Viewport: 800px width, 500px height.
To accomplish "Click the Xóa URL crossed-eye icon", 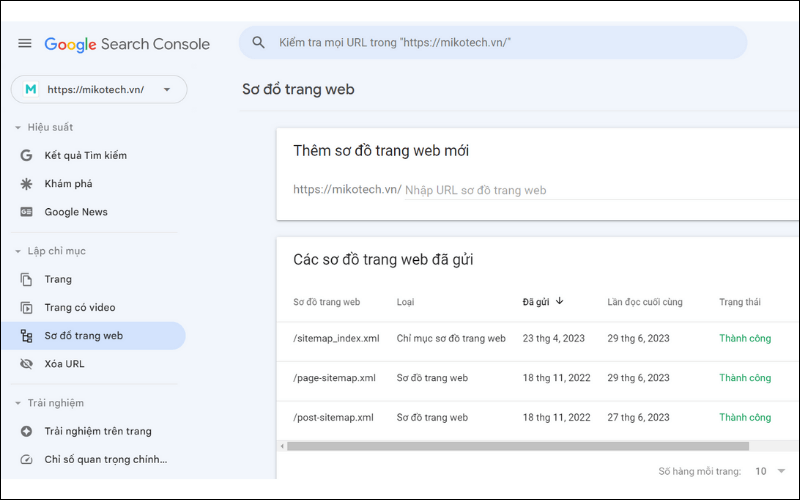I will [26, 364].
